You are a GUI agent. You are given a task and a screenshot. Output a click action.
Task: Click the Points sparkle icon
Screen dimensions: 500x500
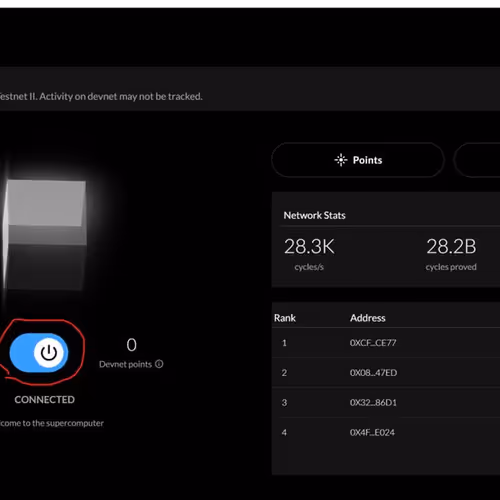point(341,160)
